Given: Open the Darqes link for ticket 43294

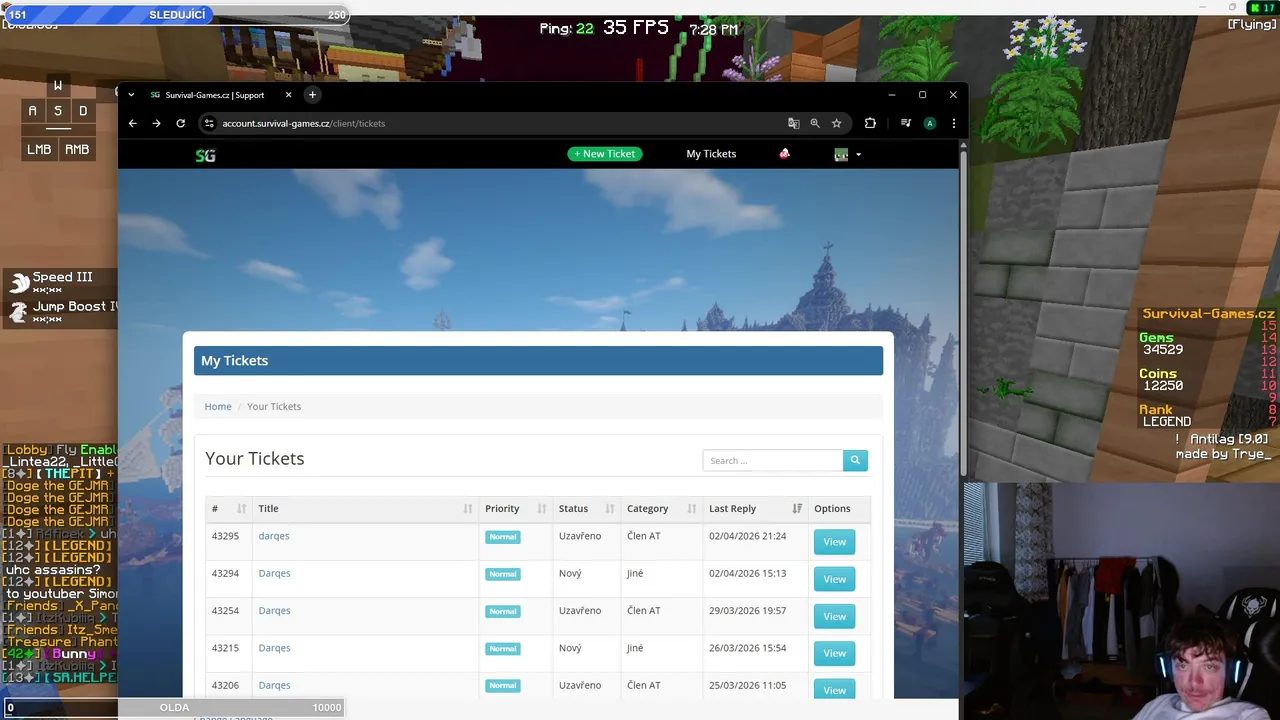Looking at the screenshot, I should pyautogui.click(x=274, y=573).
